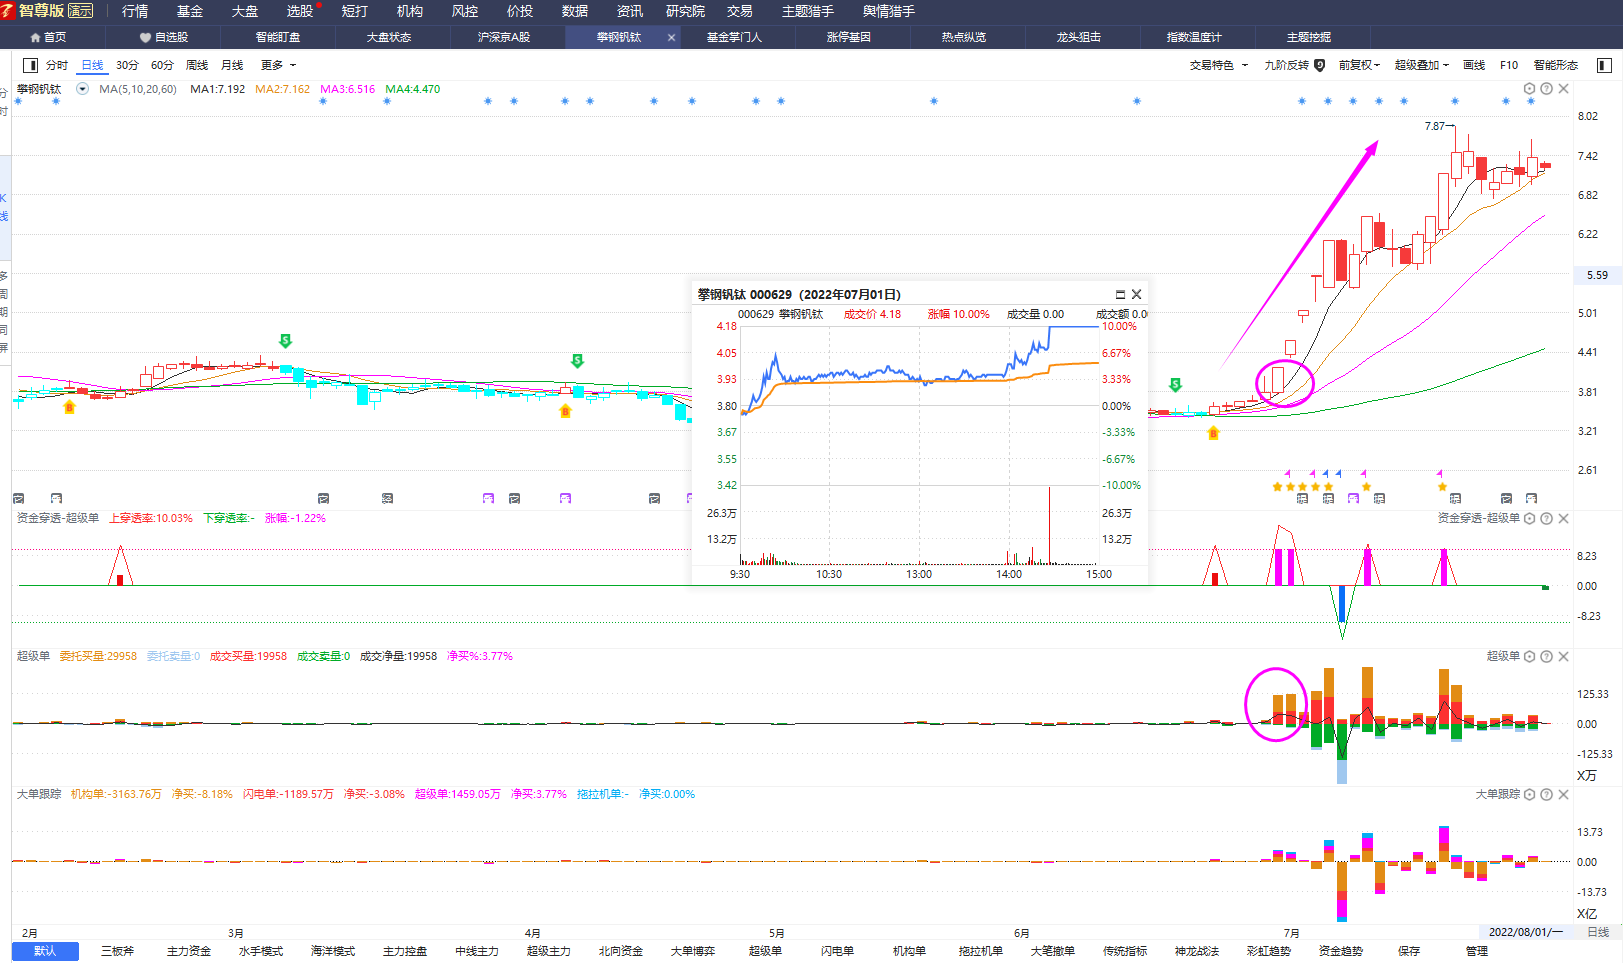Click settings icon of 大单跟踪 panel
The image size is (1623, 963).
point(1529,794)
